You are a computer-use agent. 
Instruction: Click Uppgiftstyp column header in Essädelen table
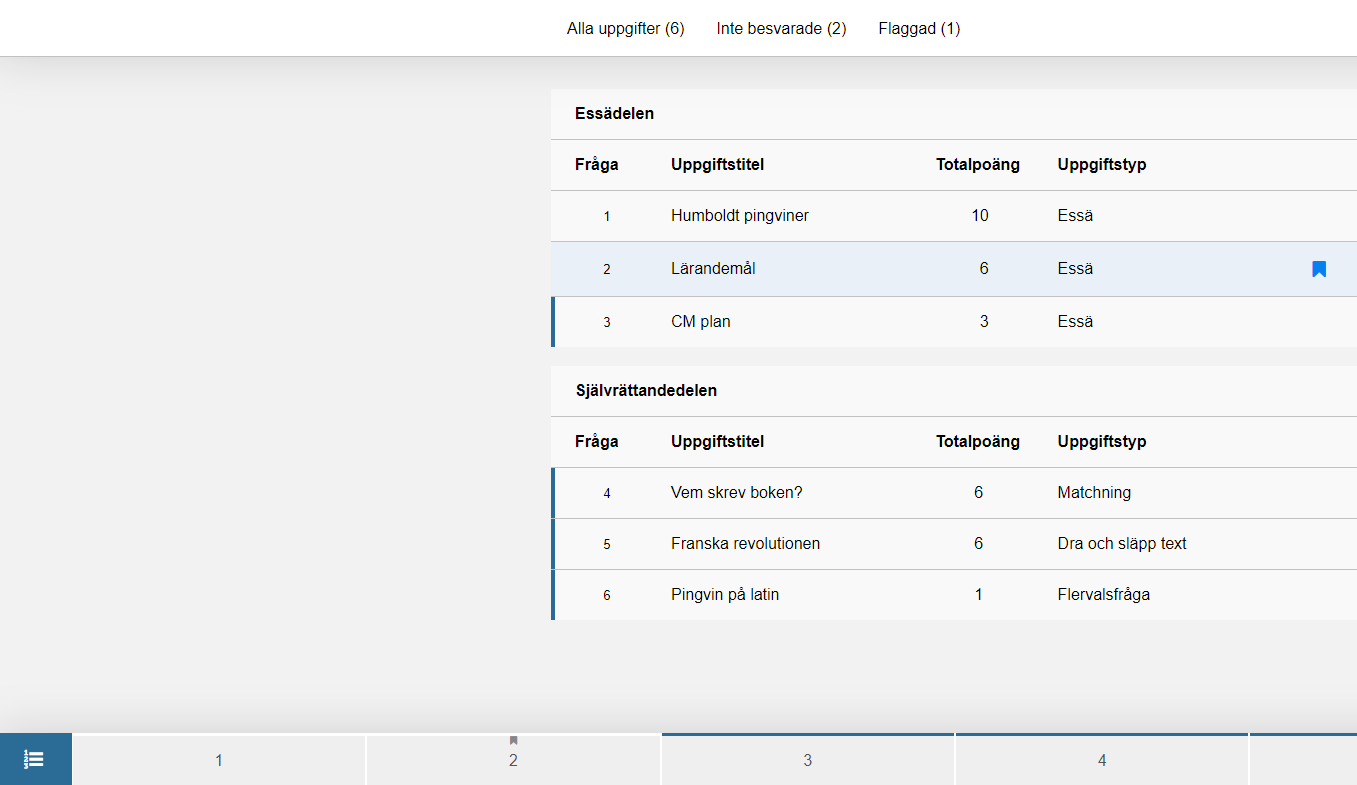[x=1102, y=165]
